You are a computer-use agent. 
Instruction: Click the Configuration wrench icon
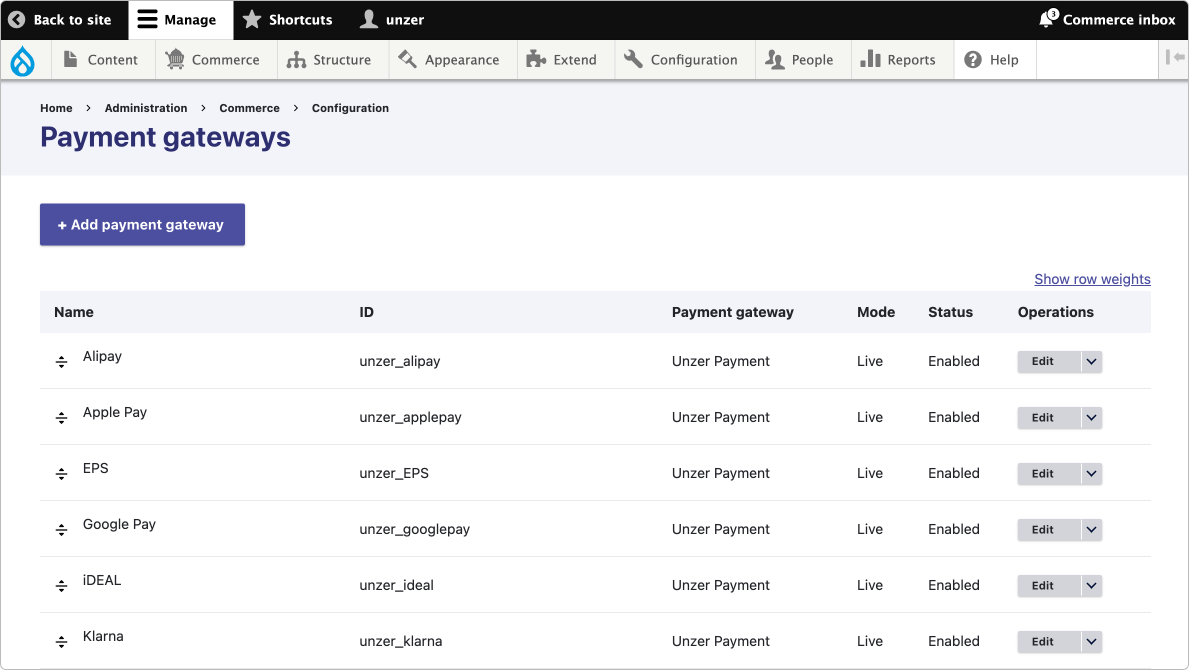click(633, 58)
